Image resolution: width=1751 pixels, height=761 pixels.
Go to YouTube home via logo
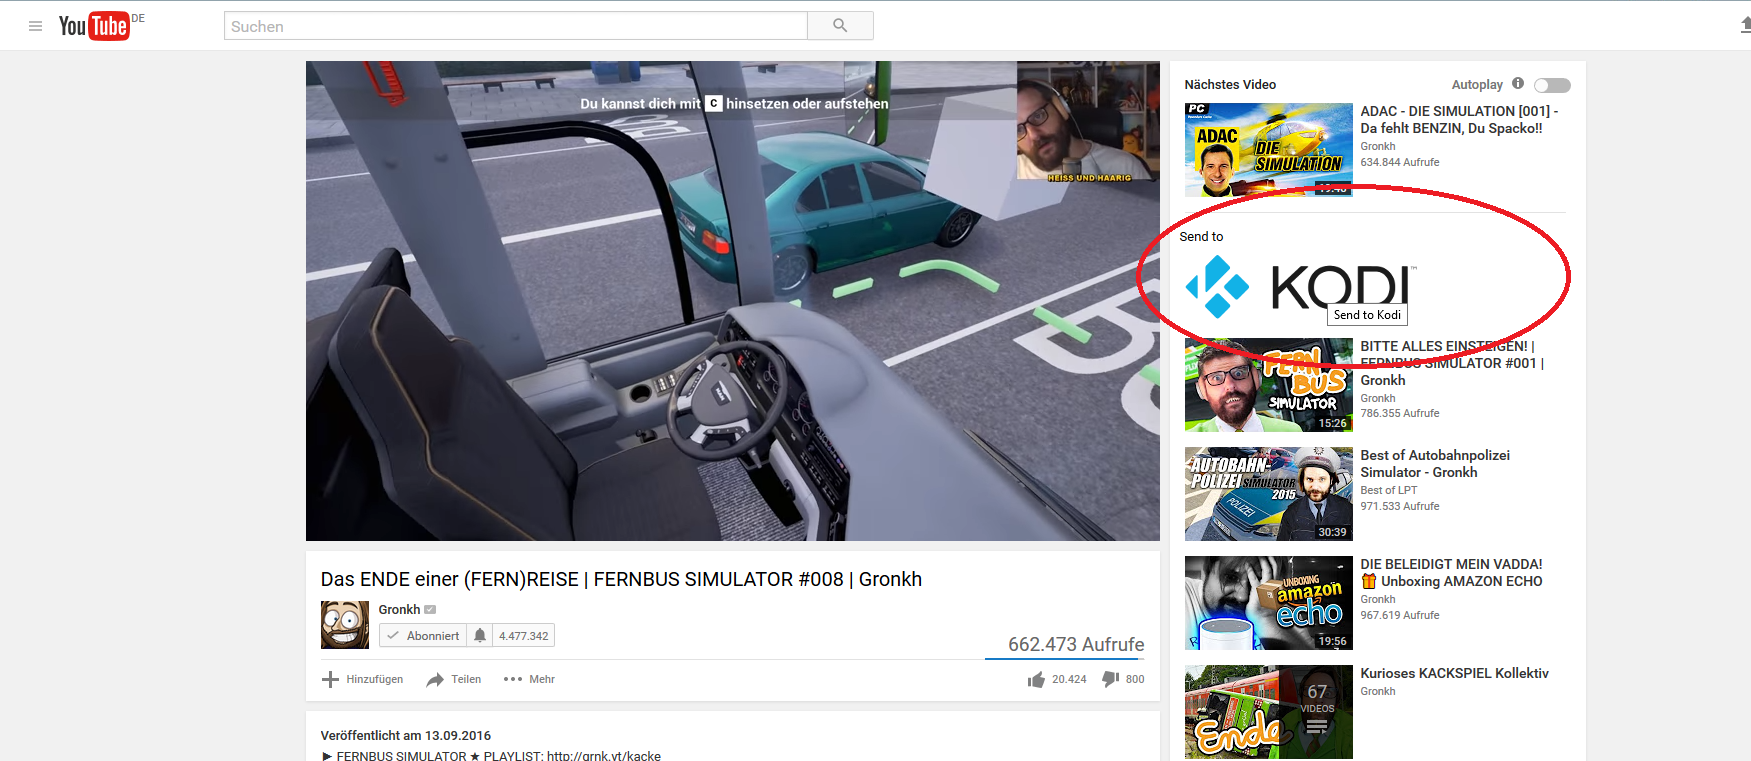(x=94, y=26)
